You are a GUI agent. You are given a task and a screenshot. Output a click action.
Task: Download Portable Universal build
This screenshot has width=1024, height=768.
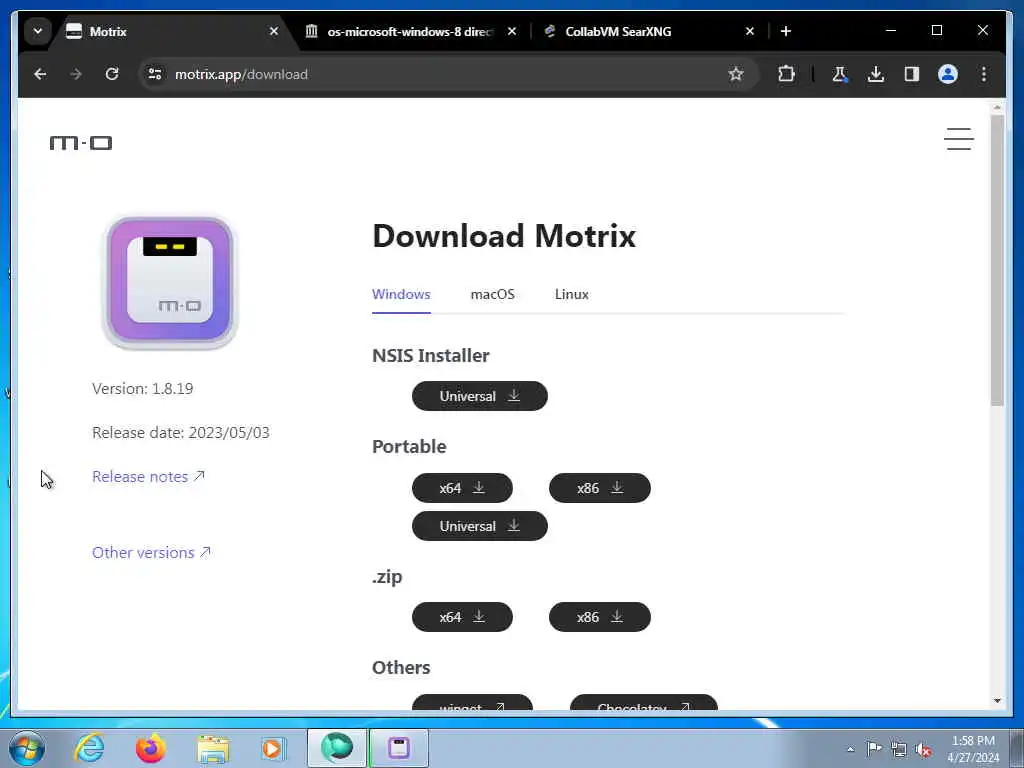479,526
